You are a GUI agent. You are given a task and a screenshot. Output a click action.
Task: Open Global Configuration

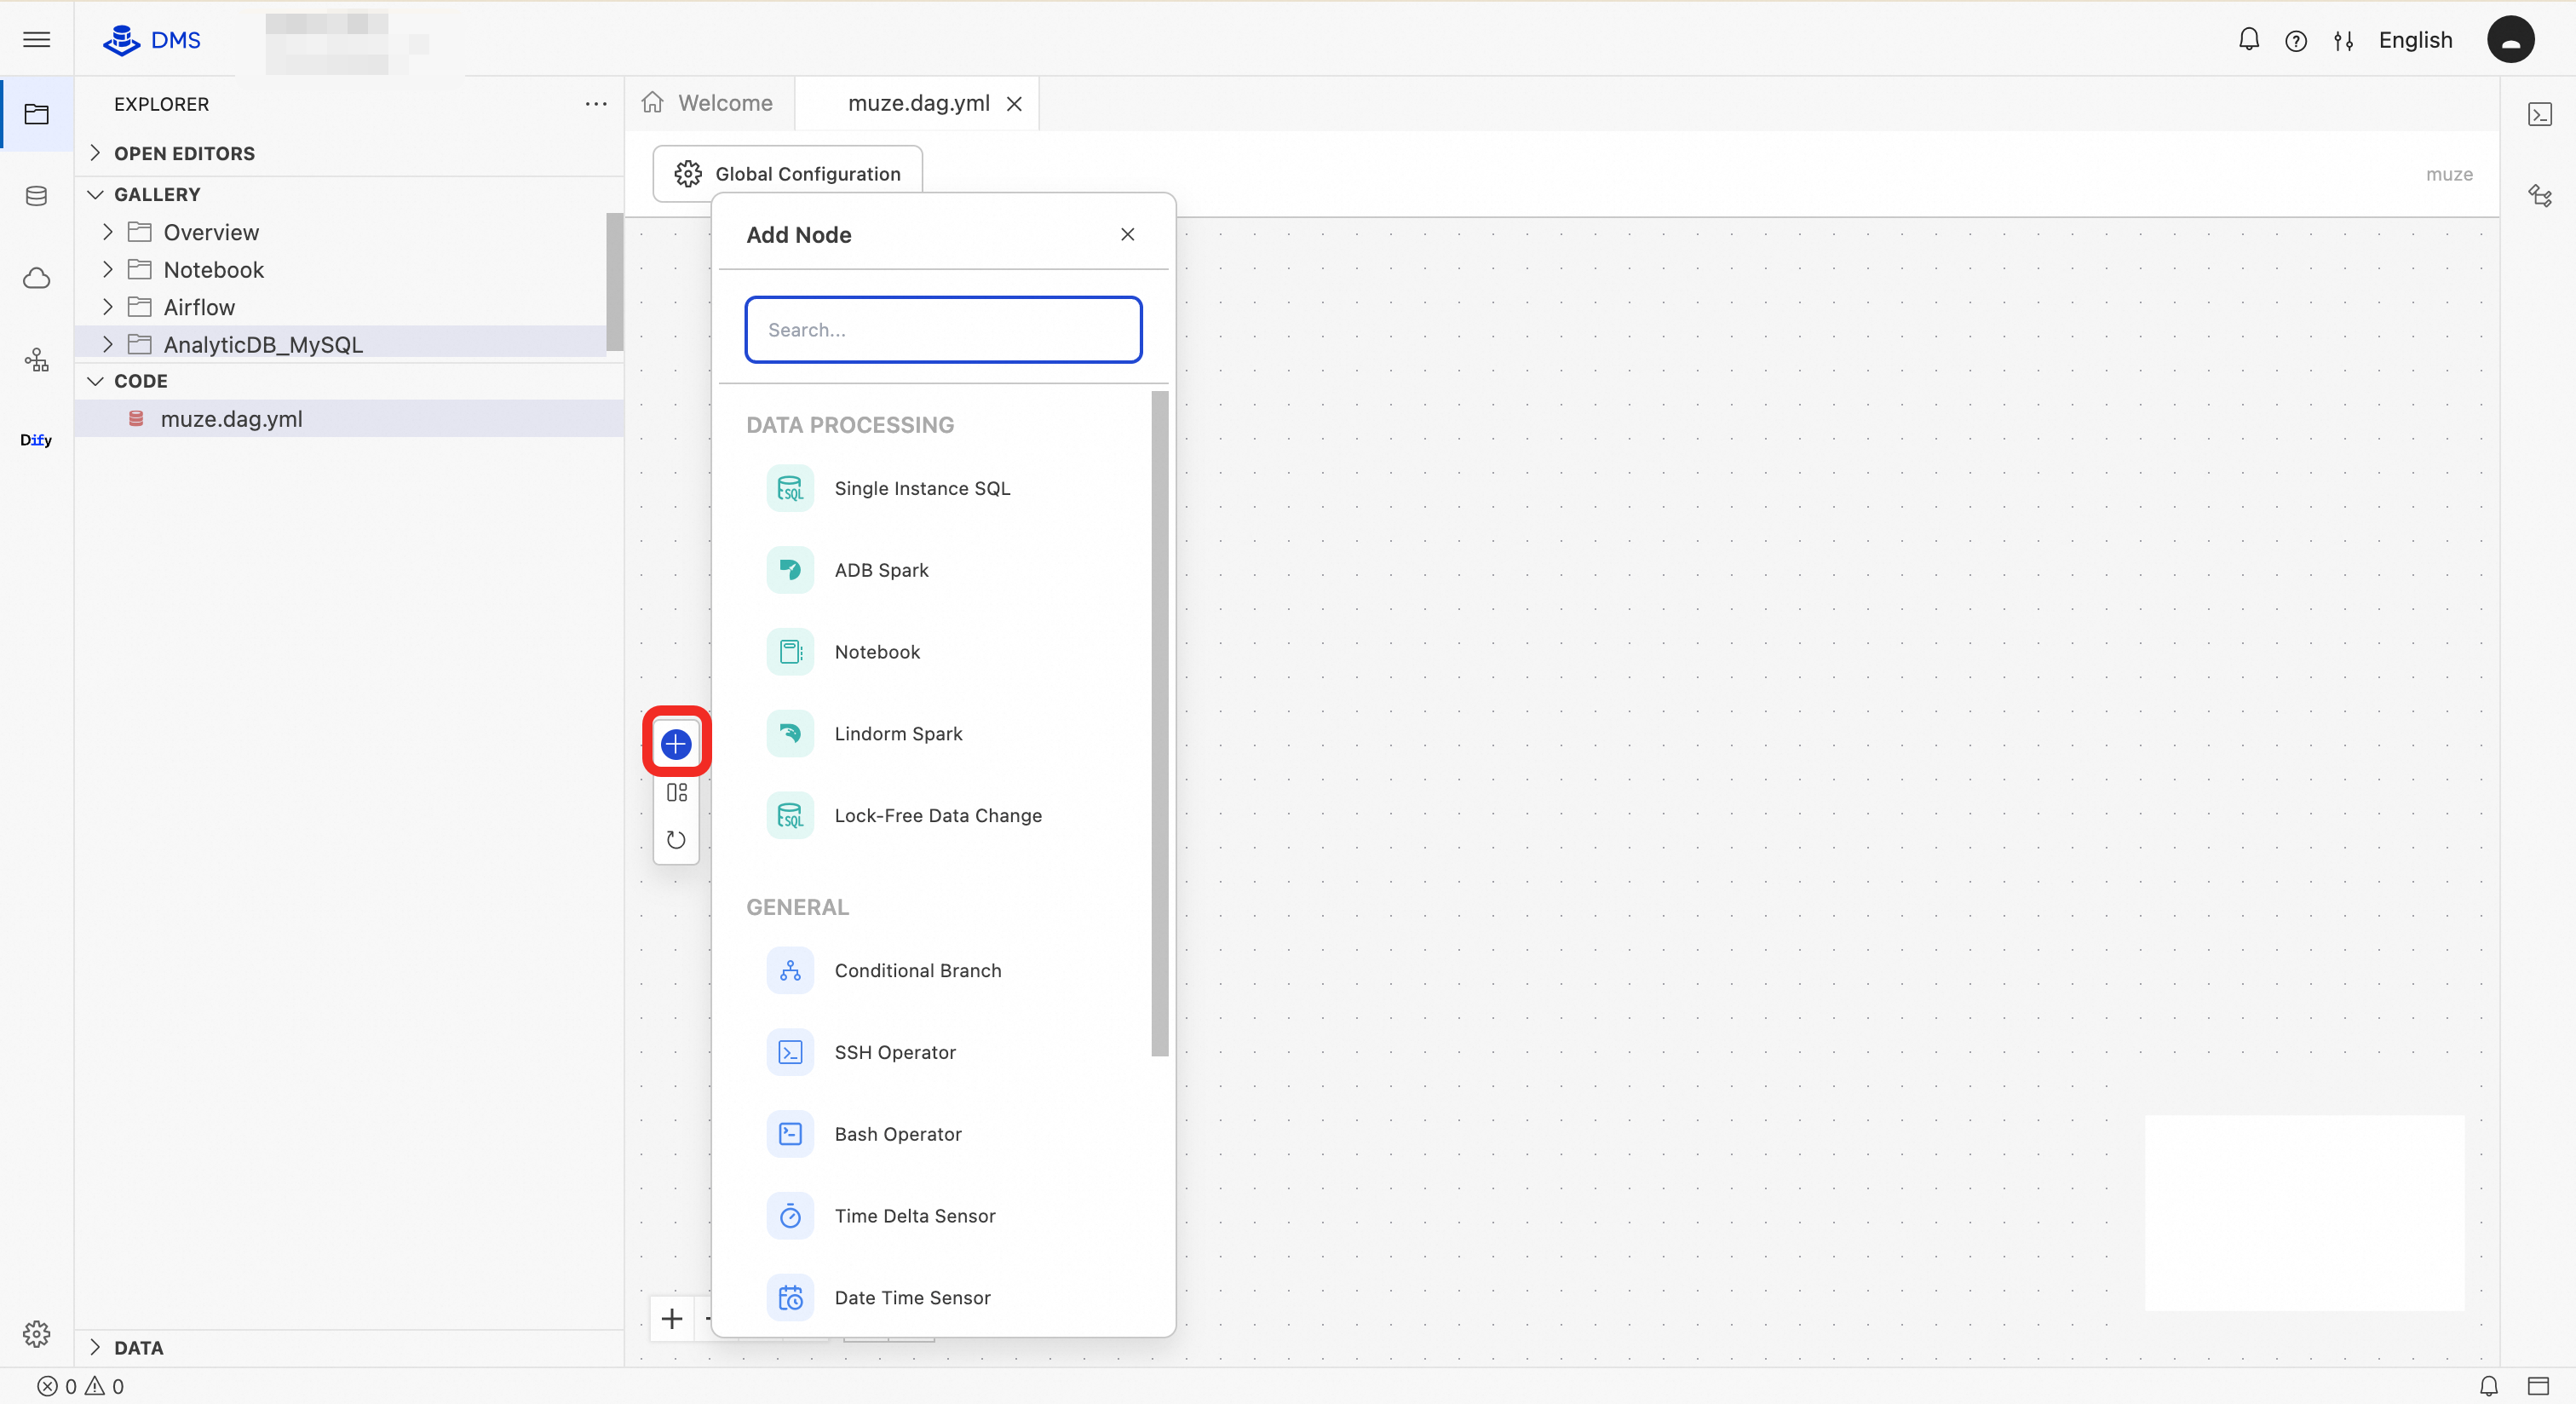coord(788,174)
